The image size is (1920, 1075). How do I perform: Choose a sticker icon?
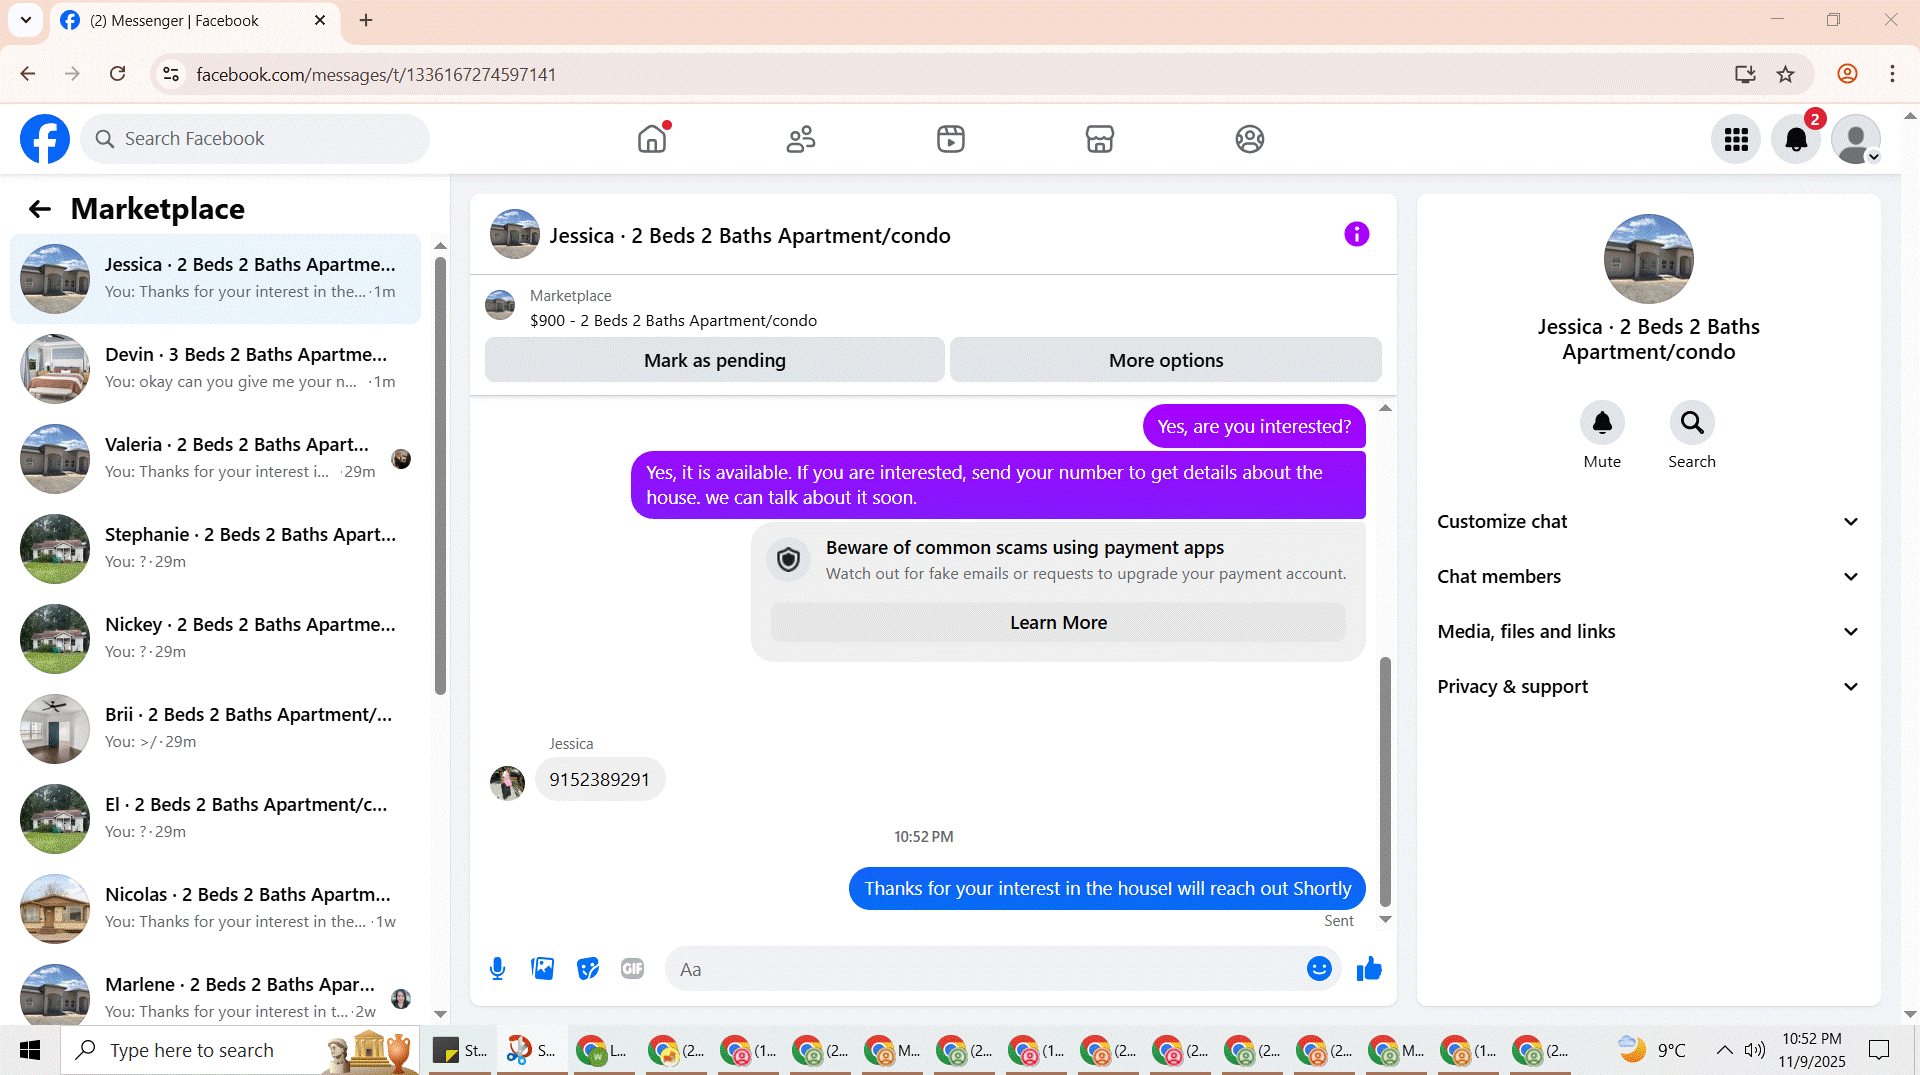pos(588,969)
